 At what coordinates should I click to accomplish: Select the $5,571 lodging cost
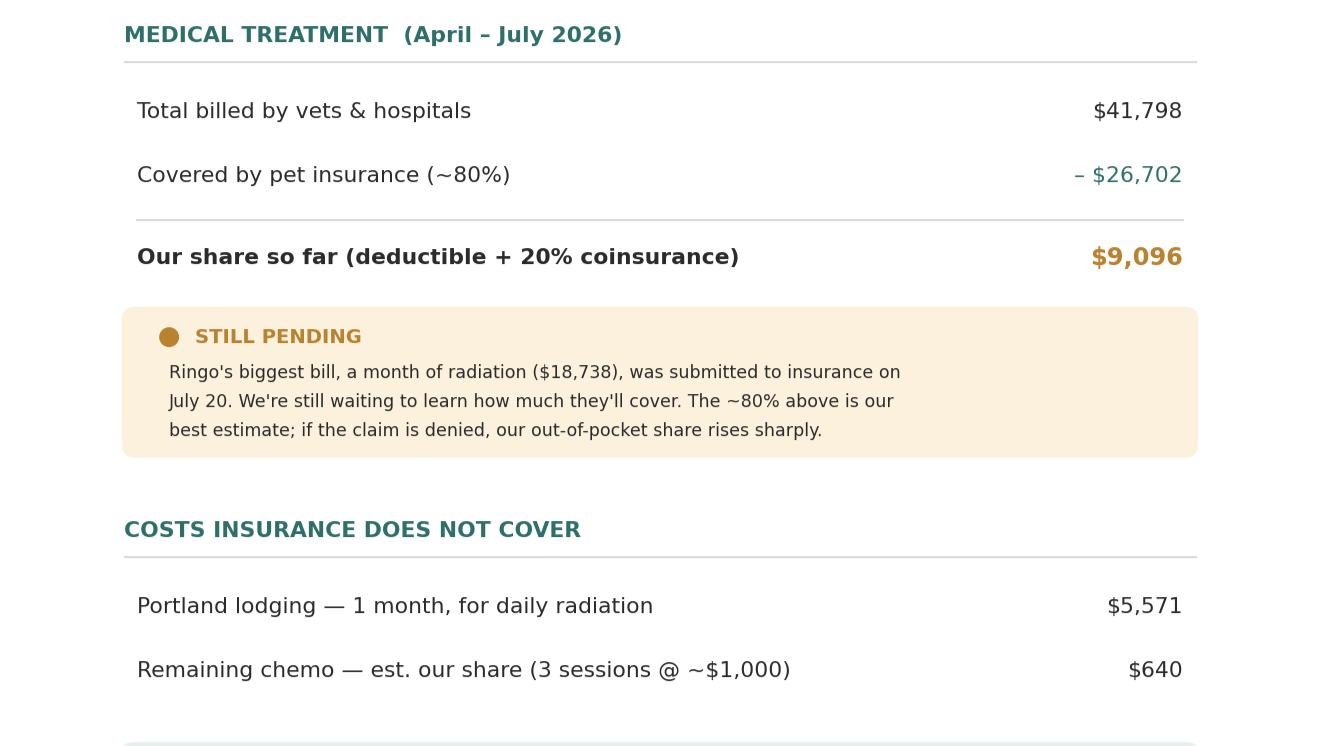click(x=1144, y=607)
